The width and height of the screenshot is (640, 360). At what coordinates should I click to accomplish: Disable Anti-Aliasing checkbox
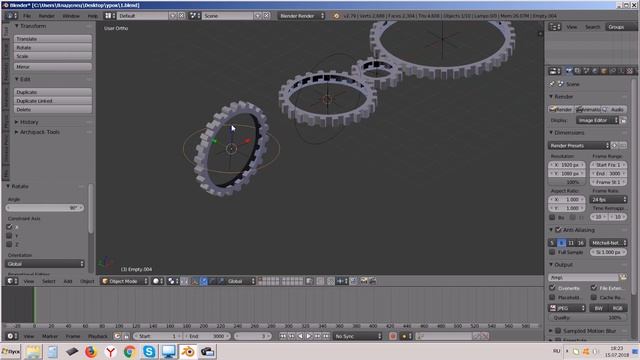[x=558, y=230]
